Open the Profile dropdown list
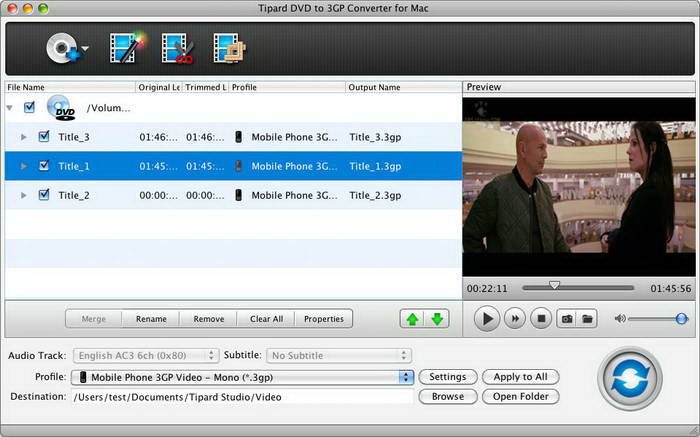This screenshot has width=700, height=437. pos(242,377)
